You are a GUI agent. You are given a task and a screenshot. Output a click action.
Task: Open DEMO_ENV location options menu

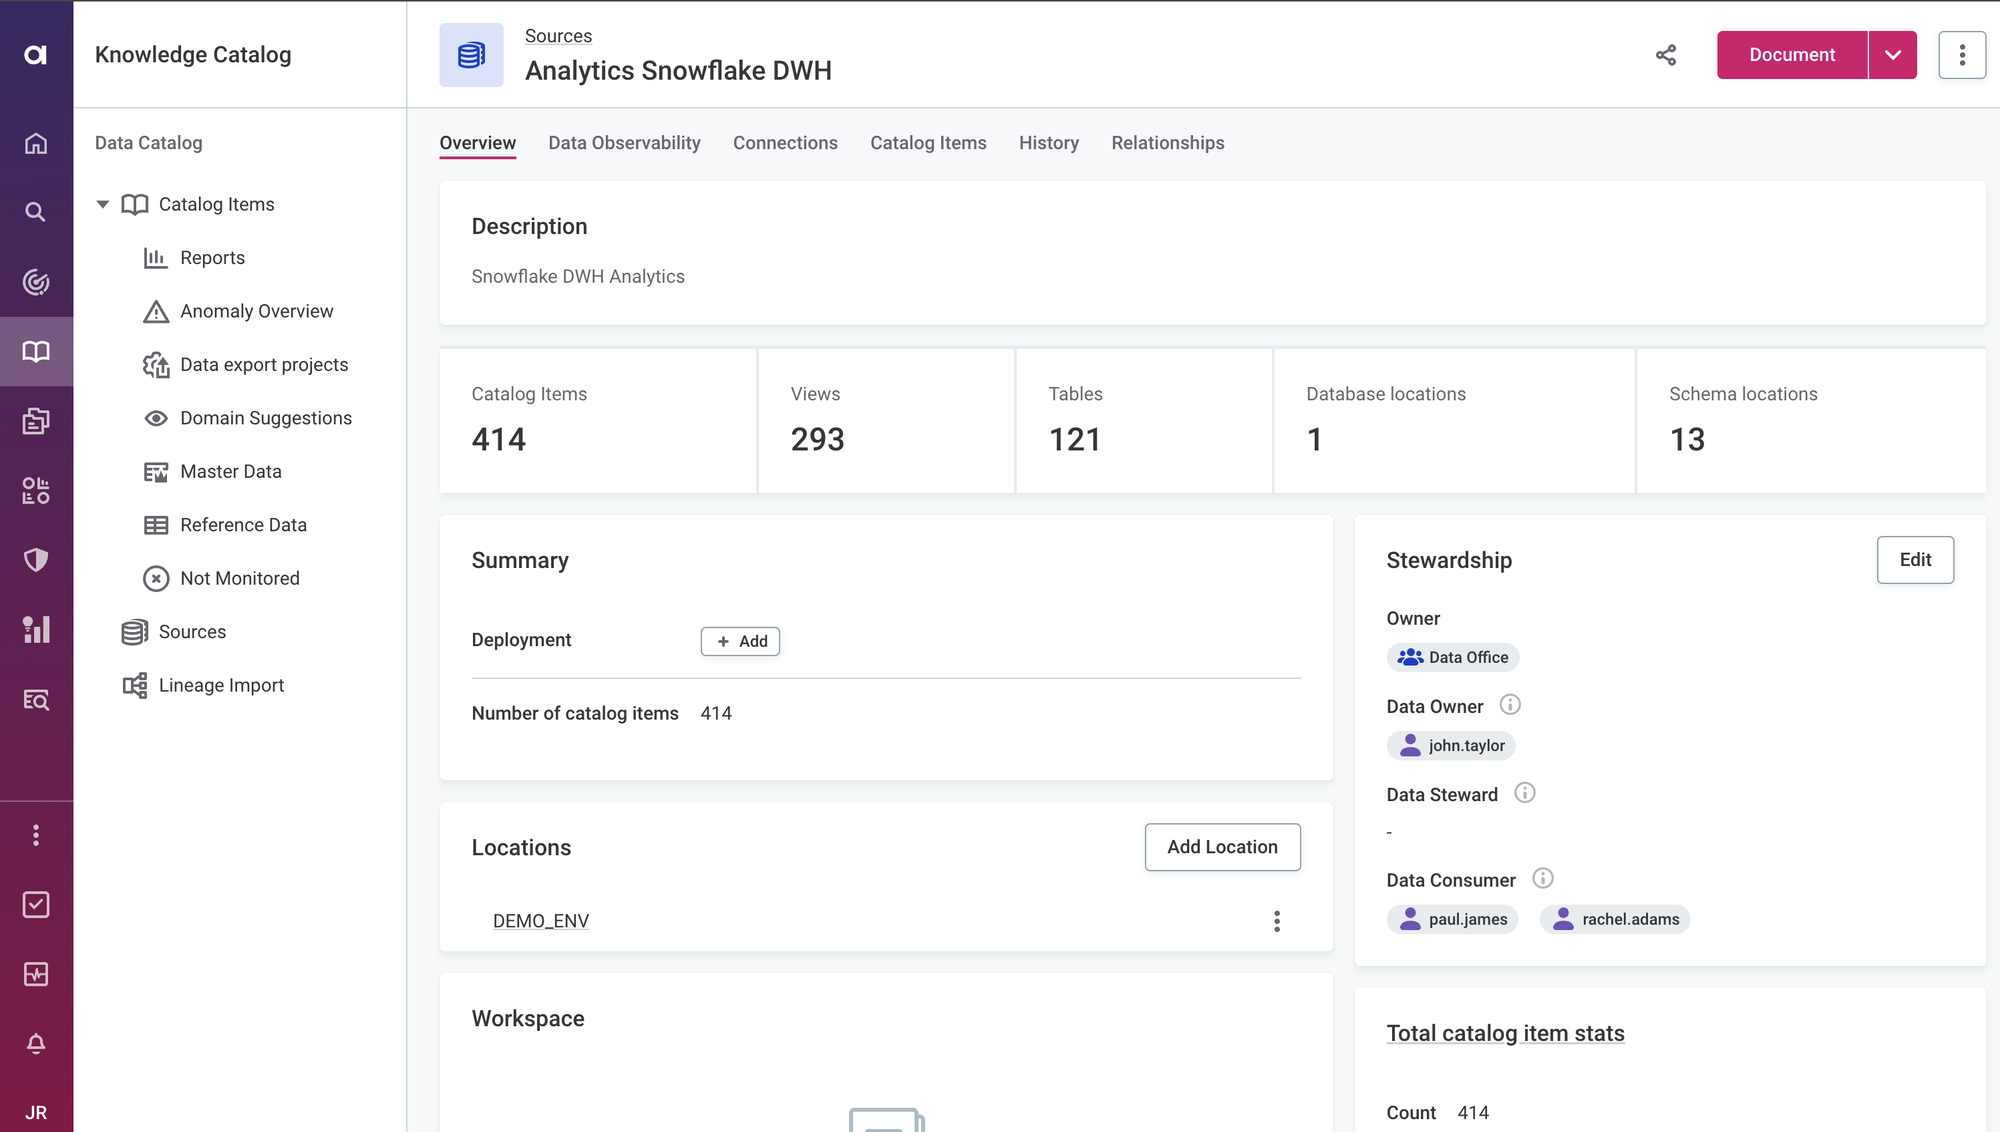[1277, 921]
